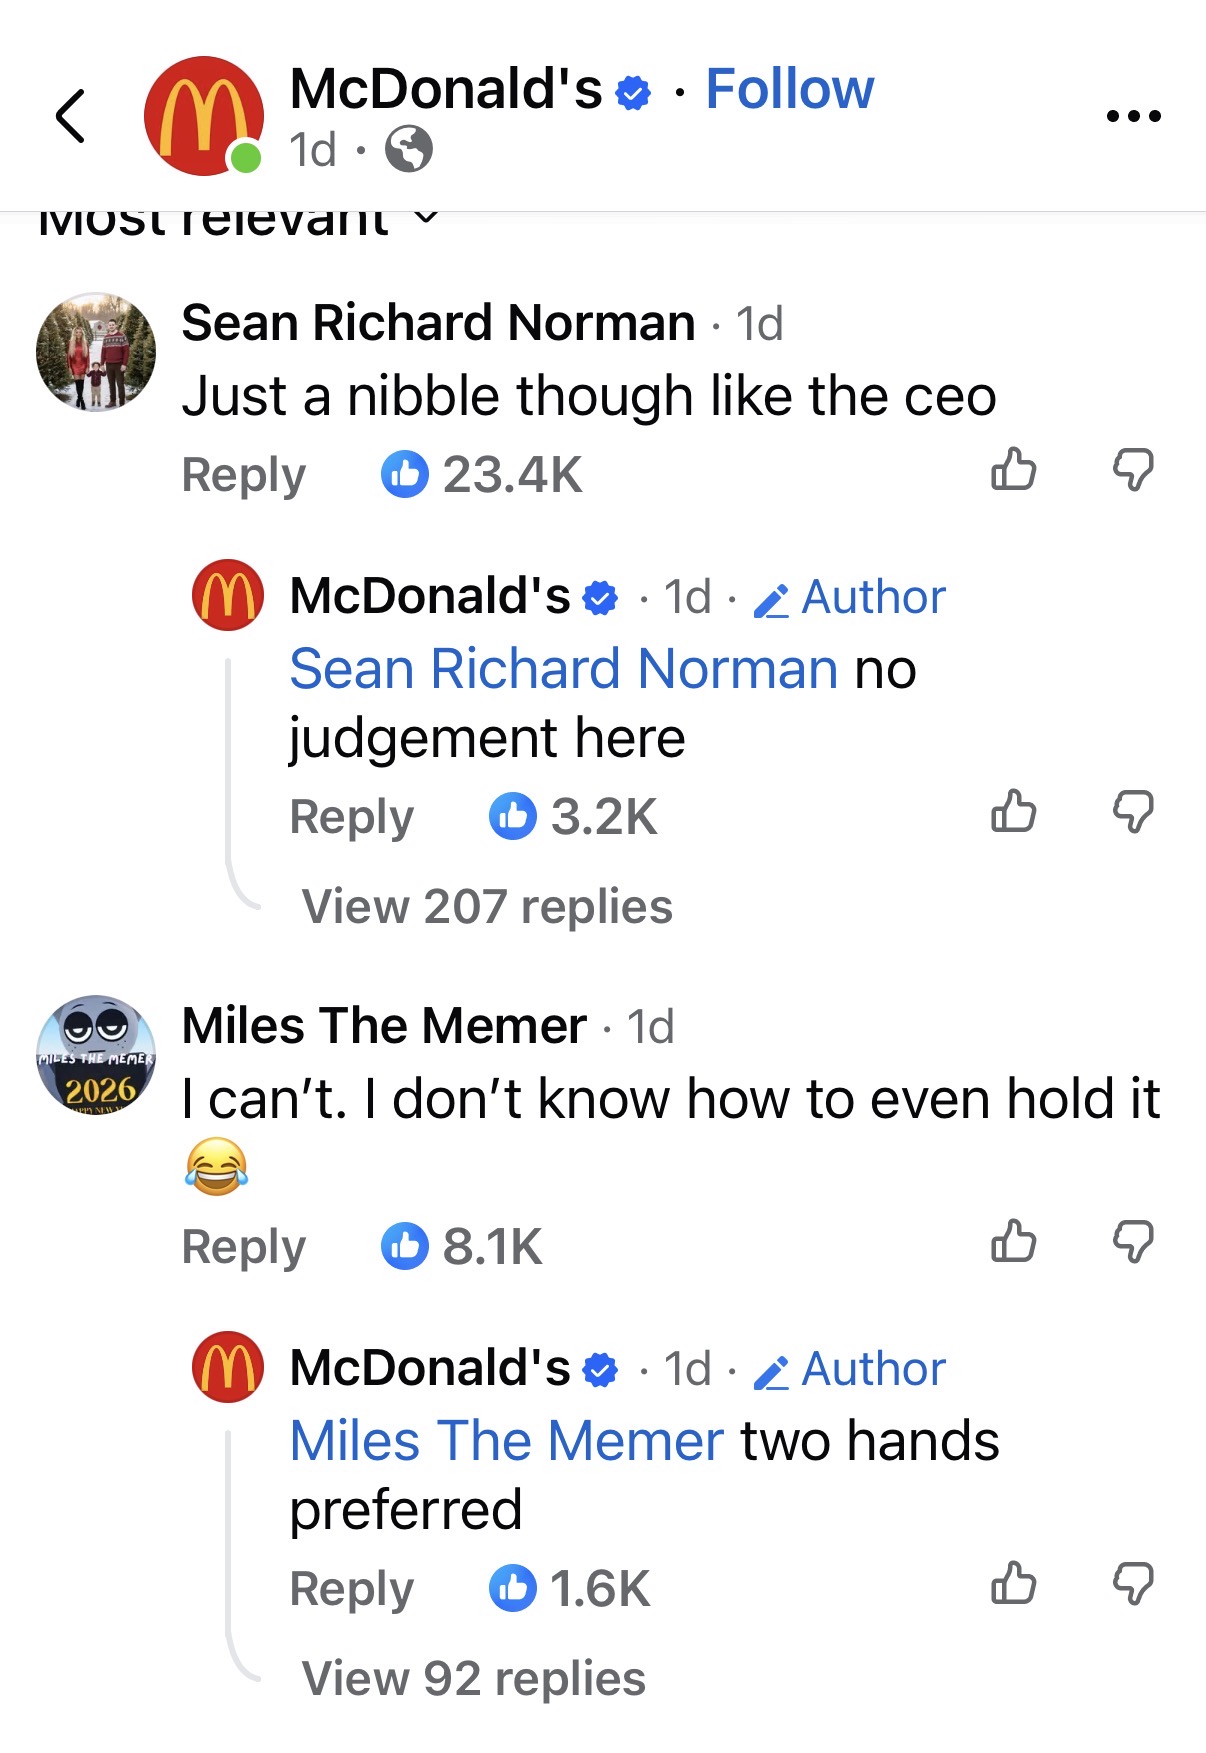Screen dimensions: 1206x1753
Task: Click the three-dot options menu
Action: pyautogui.click(x=1133, y=113)
